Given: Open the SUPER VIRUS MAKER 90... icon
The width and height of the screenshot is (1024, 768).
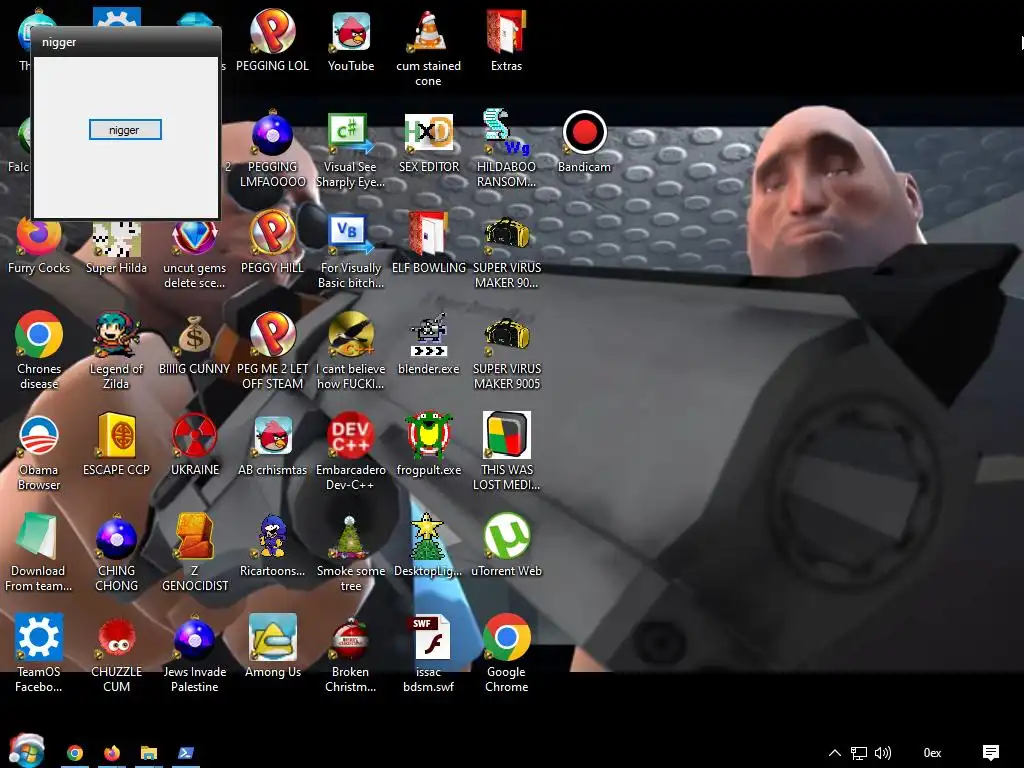Looking at the screenshot, I should pos(507,234).
